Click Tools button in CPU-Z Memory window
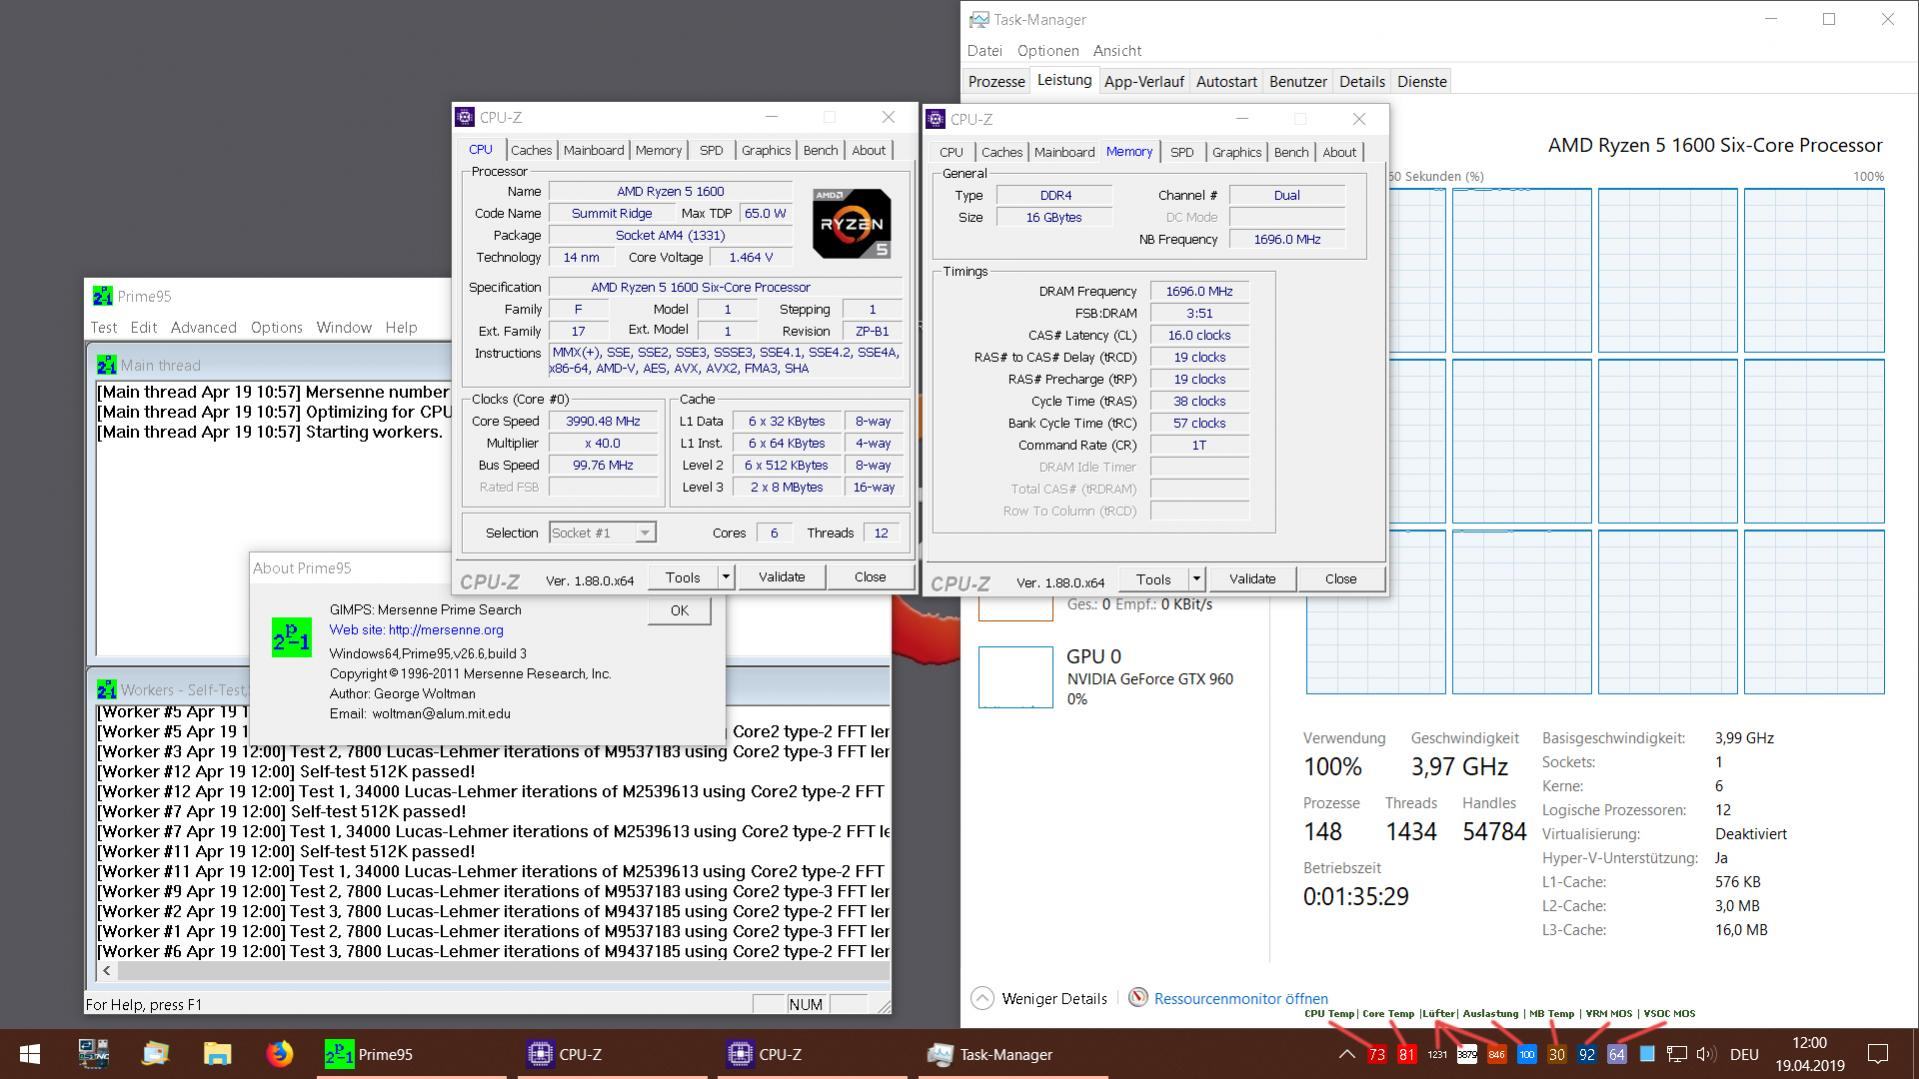The image size is (1919, 1079). pos(1153,579)
